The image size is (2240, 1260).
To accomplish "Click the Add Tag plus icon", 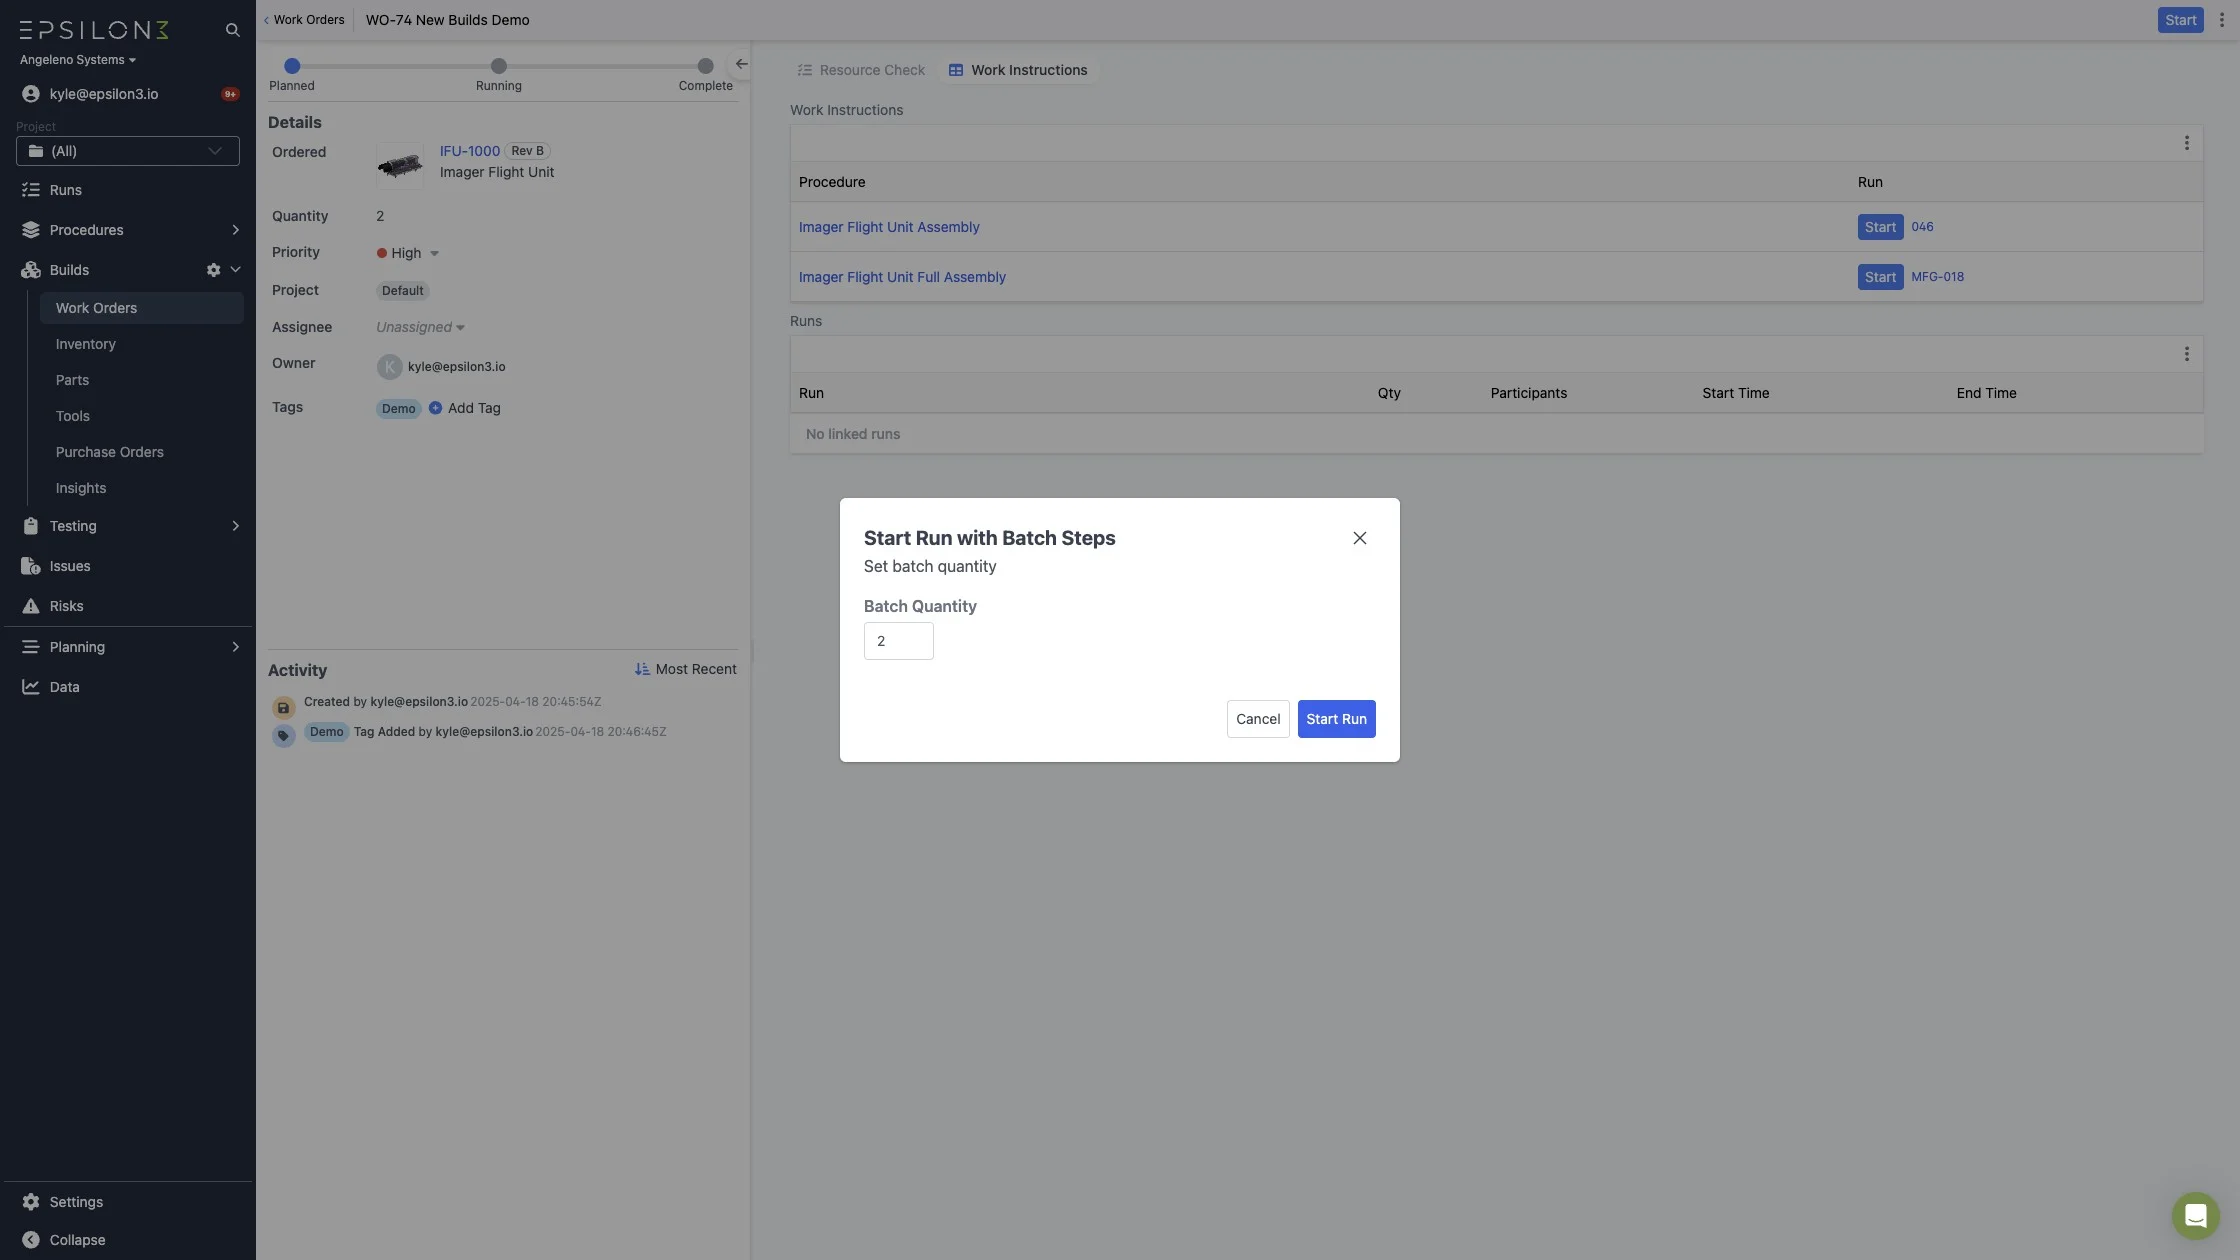I will (x=435, y=408).
